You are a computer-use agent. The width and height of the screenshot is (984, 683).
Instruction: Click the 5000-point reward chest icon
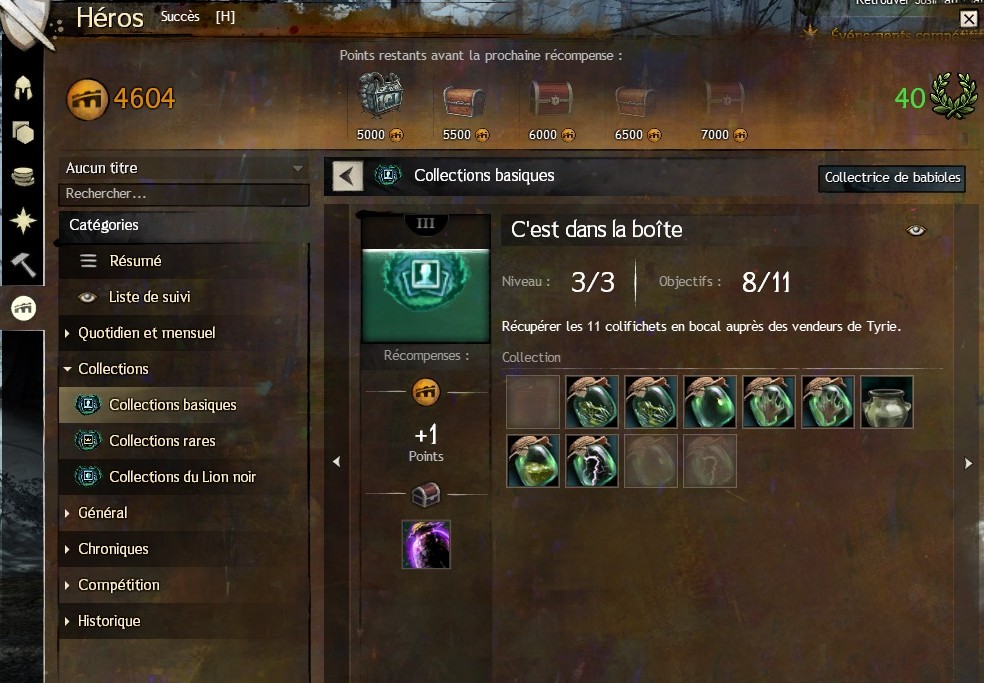pyautogui.click(x=380, y=96)
